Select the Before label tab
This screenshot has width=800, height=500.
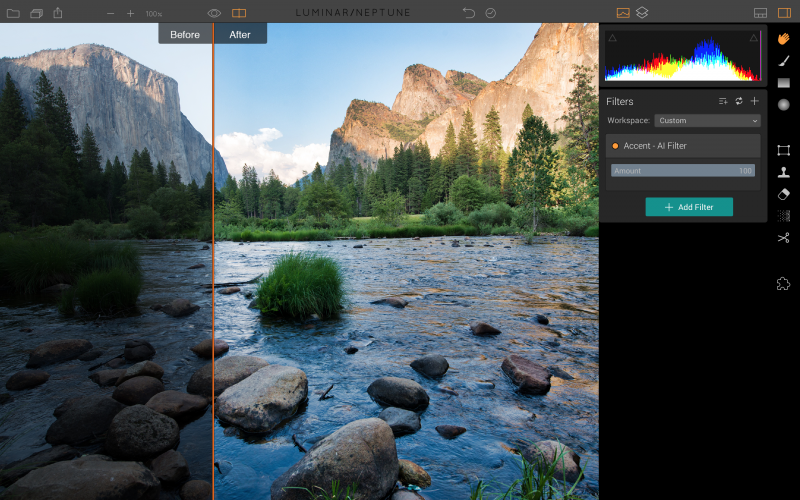click(x=185, y=35)
